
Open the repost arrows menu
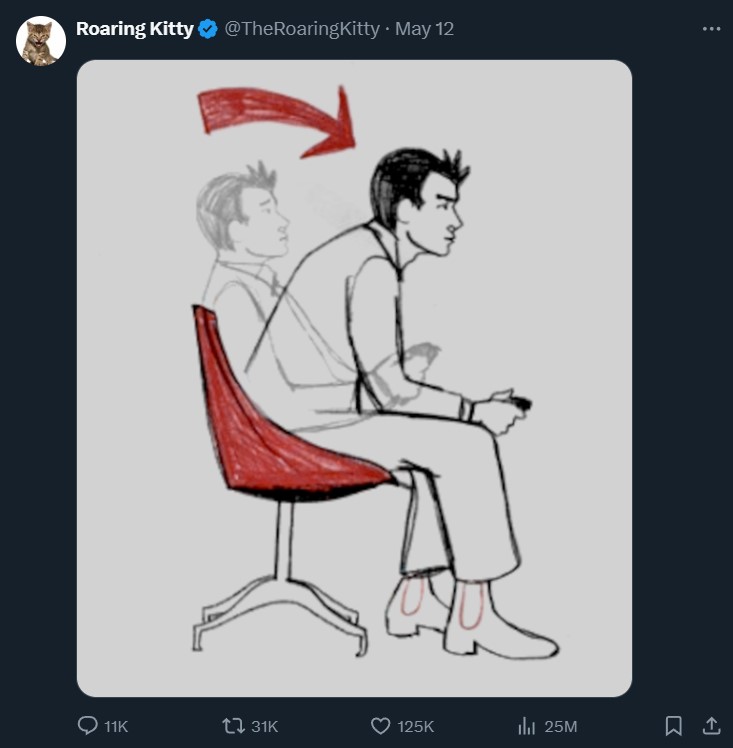tap(233, 726)
